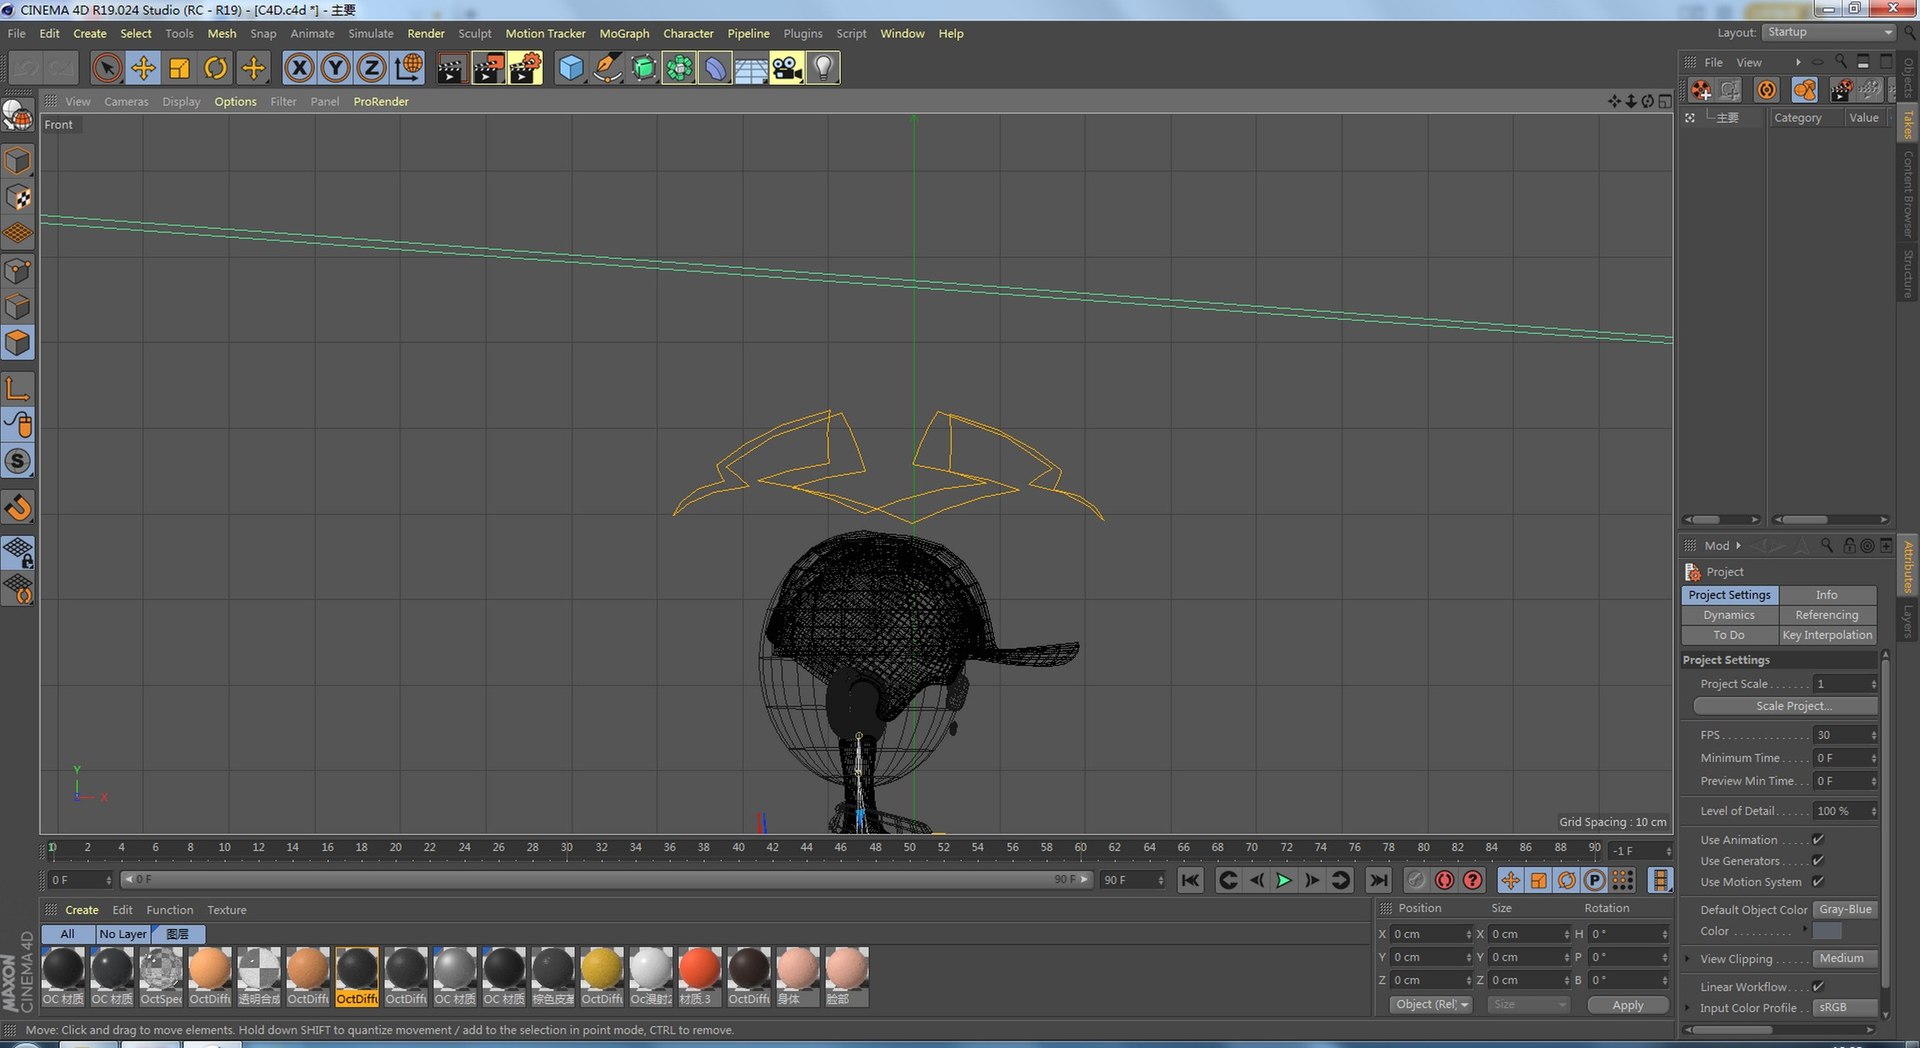
Task: Toggle the X axis lock
Action: [299, 68]
